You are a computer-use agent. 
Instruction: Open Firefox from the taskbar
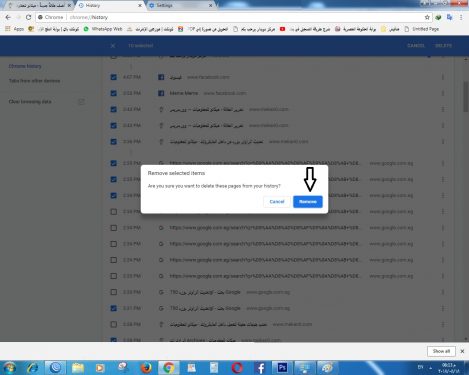pos(146,368)
